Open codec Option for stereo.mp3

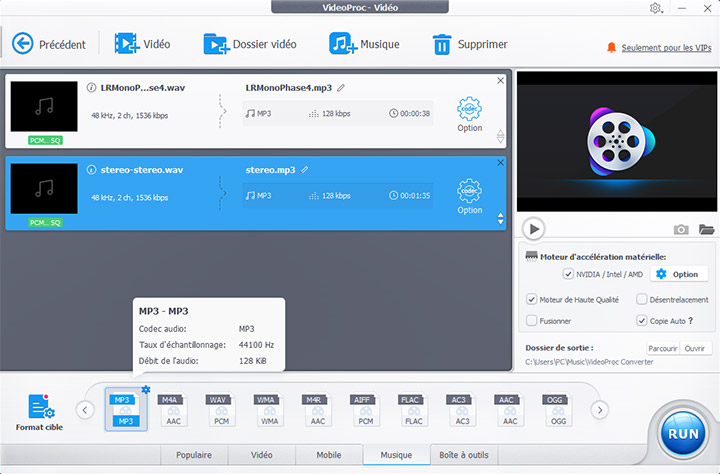pyautogui.click(x=469, y=197)
